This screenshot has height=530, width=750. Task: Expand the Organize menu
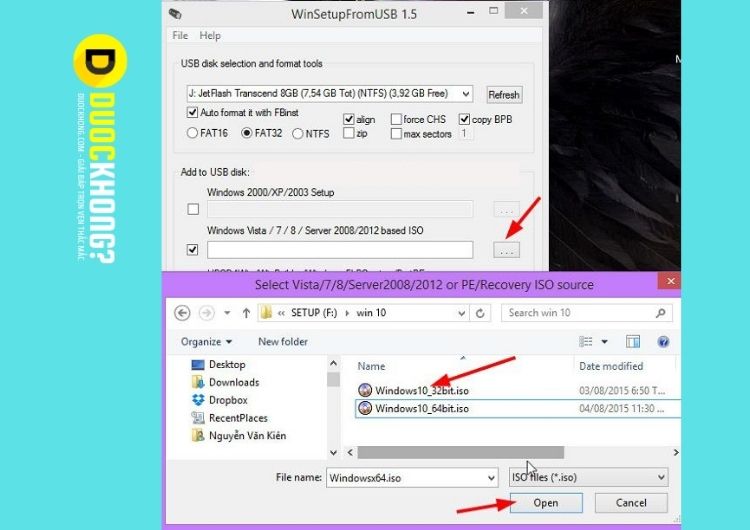(x=206, y=342)
